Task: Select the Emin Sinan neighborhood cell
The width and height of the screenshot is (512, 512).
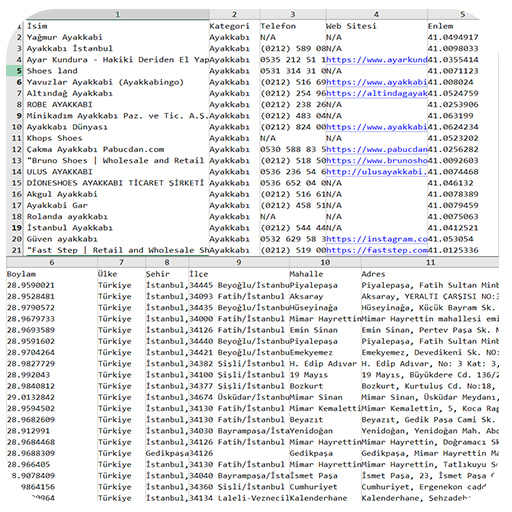Action: tap(325, 330)
